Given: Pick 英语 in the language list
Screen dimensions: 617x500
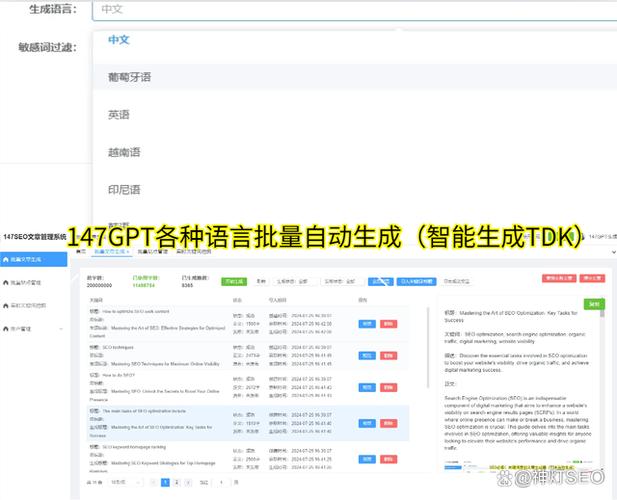Looking at the screenshot, I should [118, 115].
